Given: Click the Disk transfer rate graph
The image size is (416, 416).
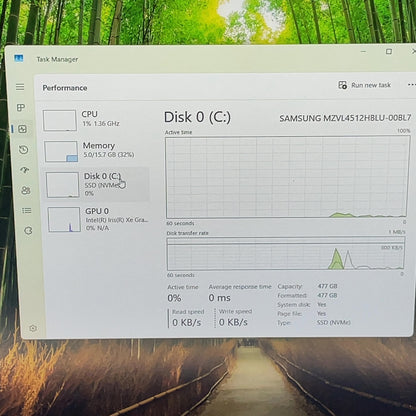Looking at the screenshot, I should point(286,254).
